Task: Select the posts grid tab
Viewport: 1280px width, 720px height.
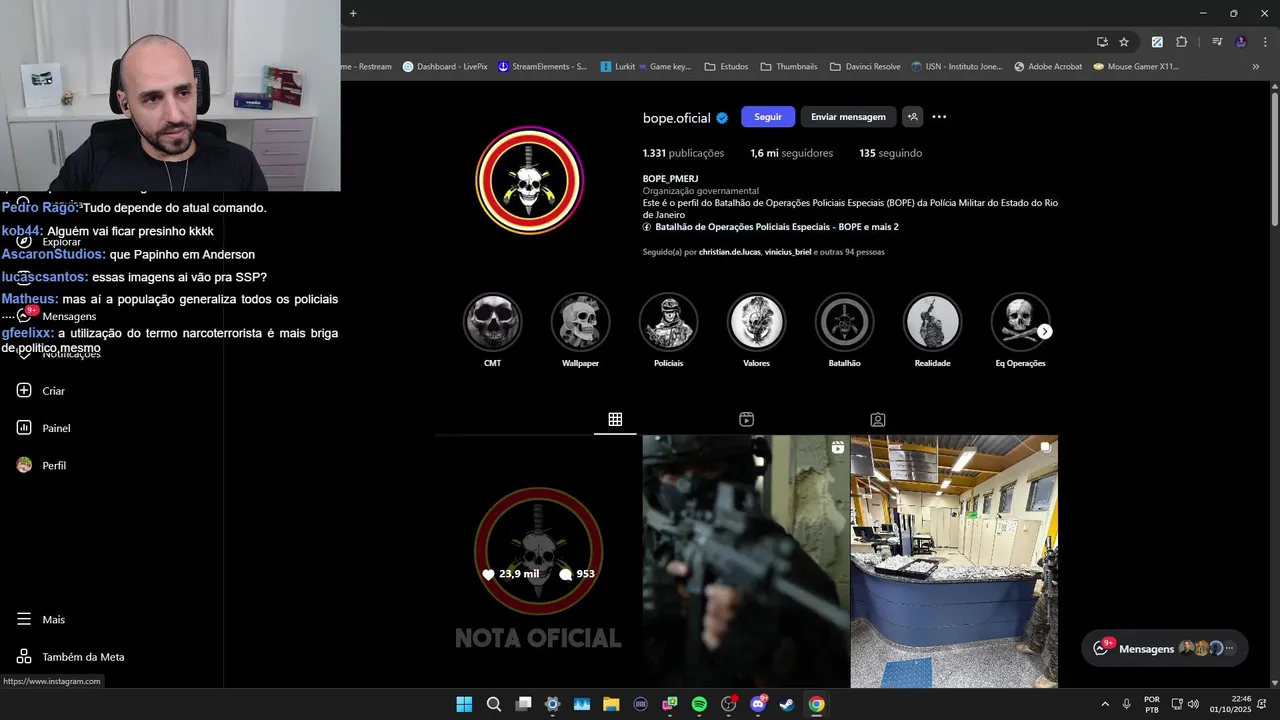Action: (615, 420)
